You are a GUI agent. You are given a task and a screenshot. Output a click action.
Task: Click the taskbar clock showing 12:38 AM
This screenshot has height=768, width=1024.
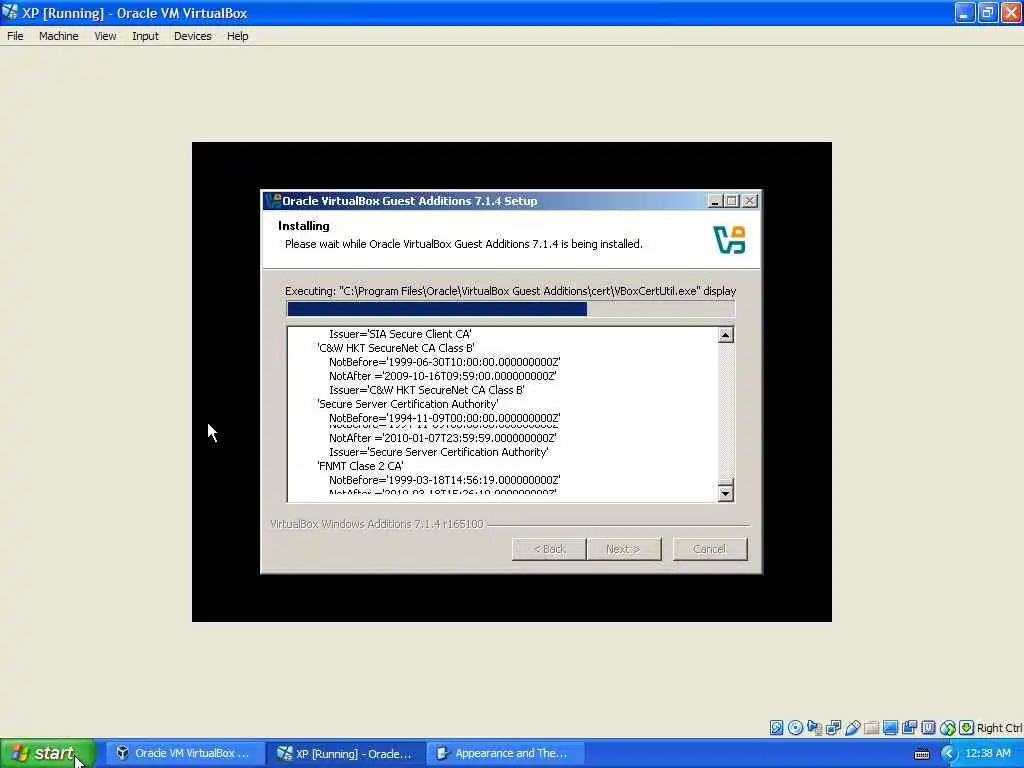click(x=987, y=754)
